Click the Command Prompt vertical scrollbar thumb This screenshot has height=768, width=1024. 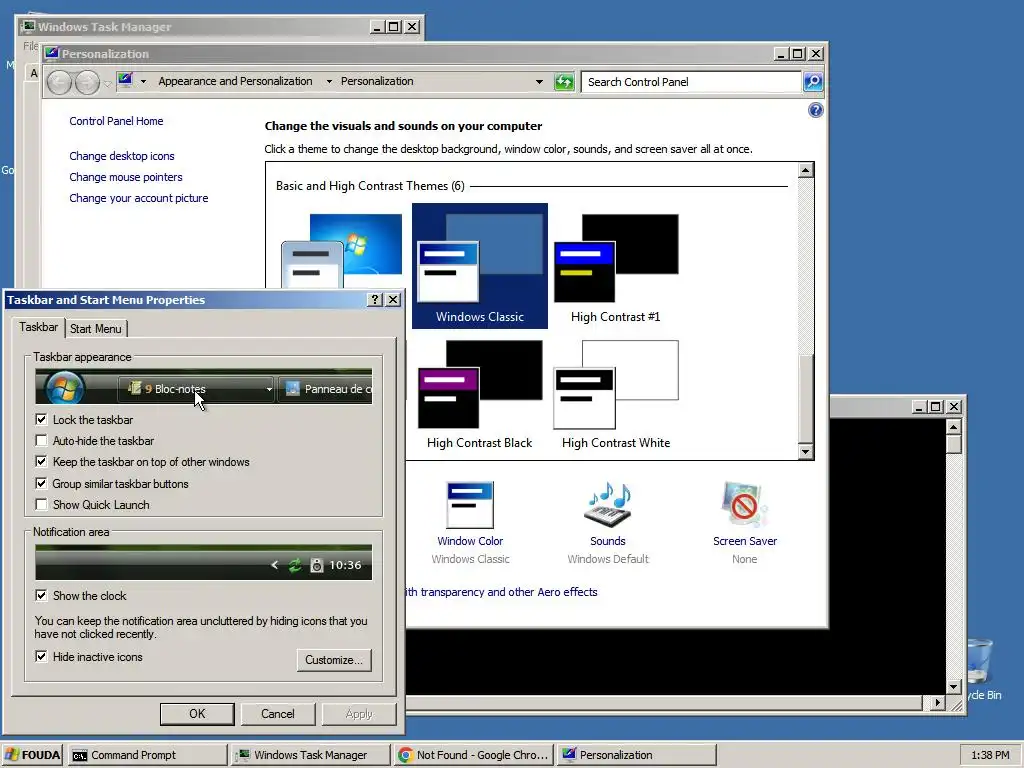[953, 444]
